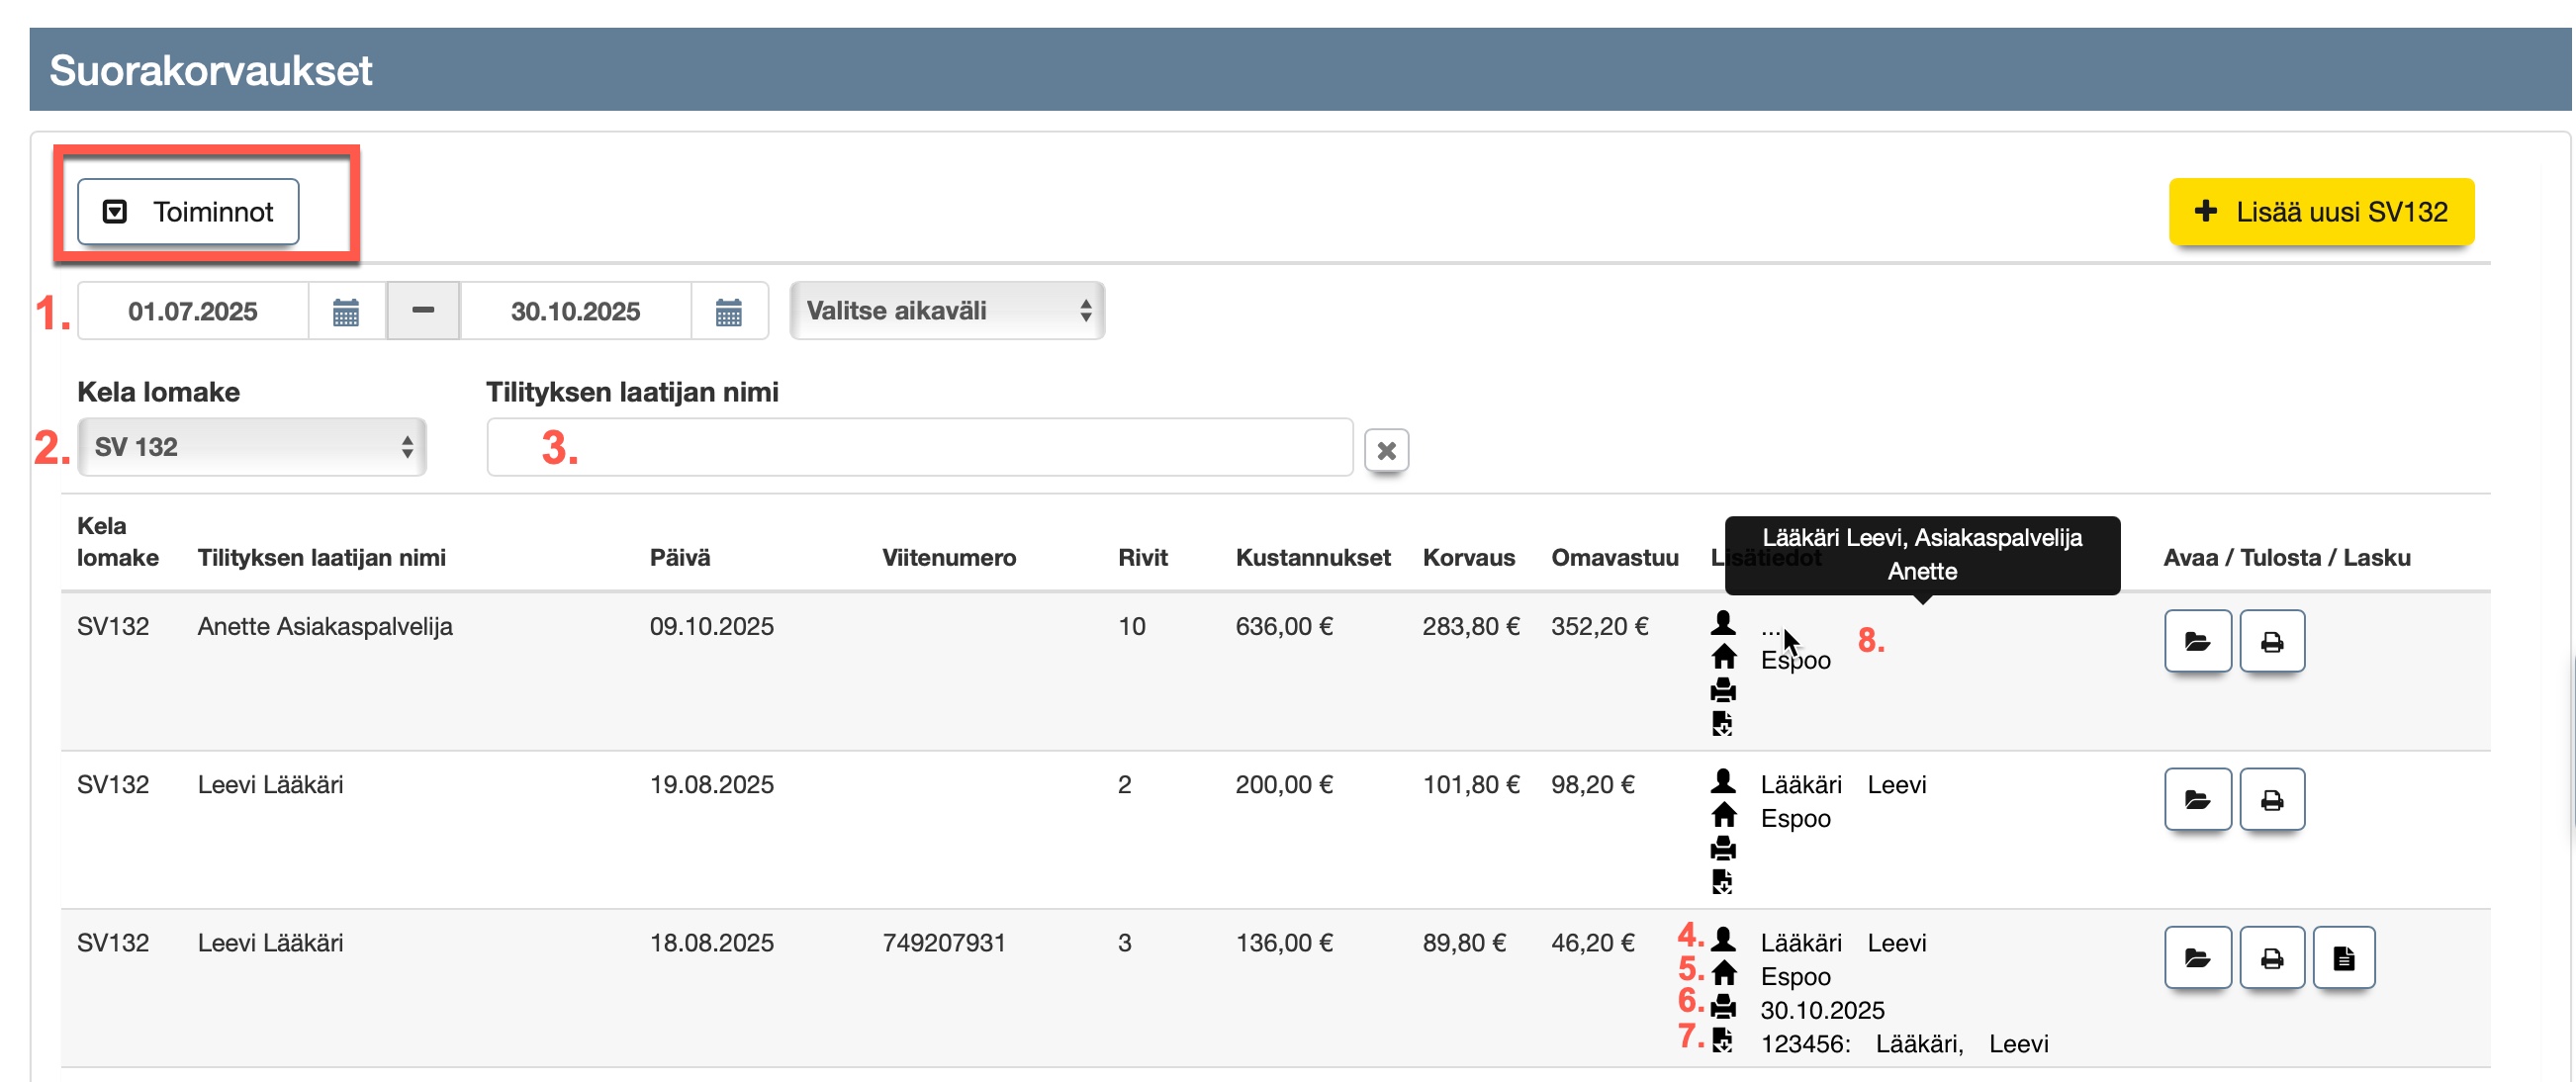Click the Lisää uusi SV132 button
This screenshot has height=1082, width=2576.
coord(2320,212)
